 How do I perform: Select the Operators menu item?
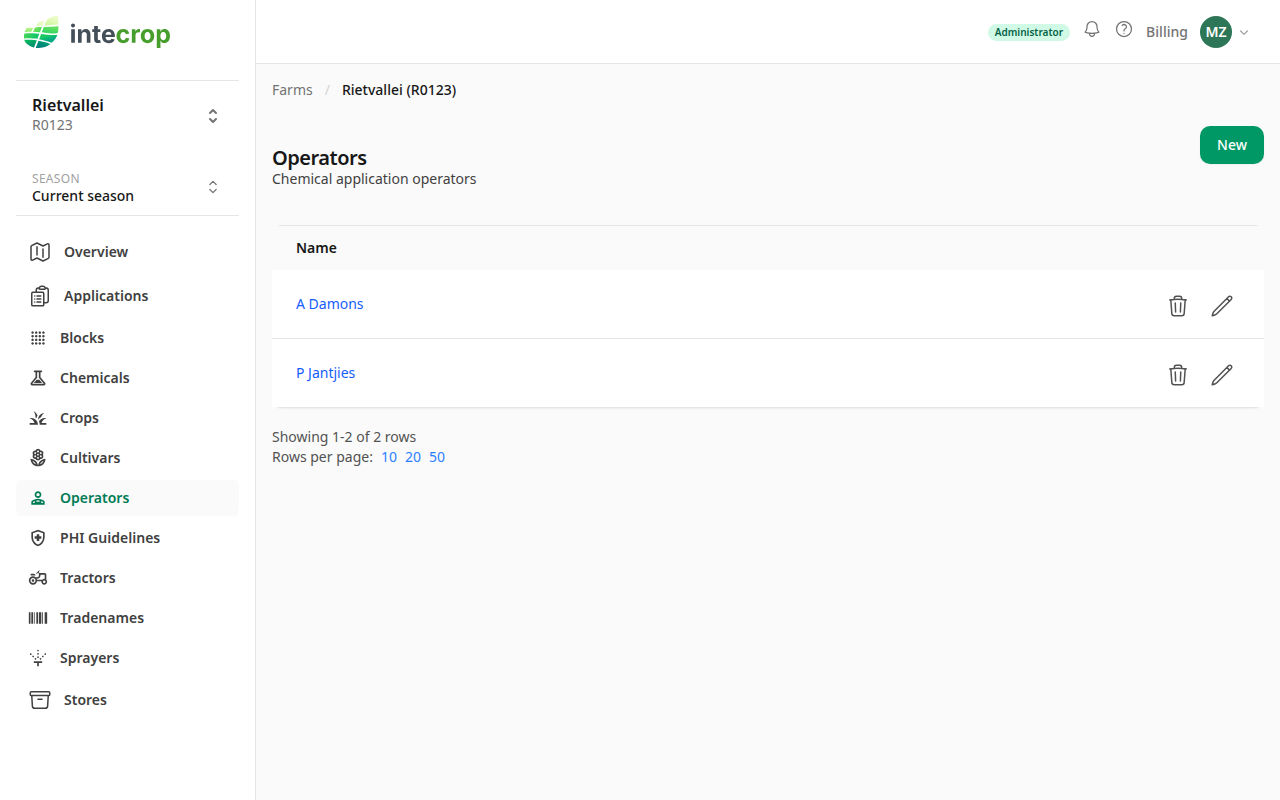click(127, 498)
